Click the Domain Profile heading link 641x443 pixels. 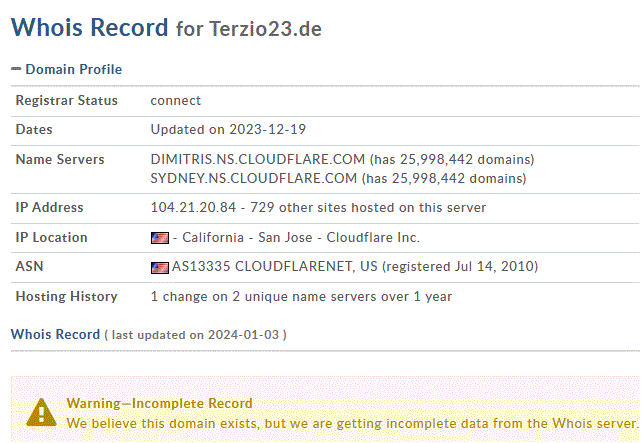[74, 69]
